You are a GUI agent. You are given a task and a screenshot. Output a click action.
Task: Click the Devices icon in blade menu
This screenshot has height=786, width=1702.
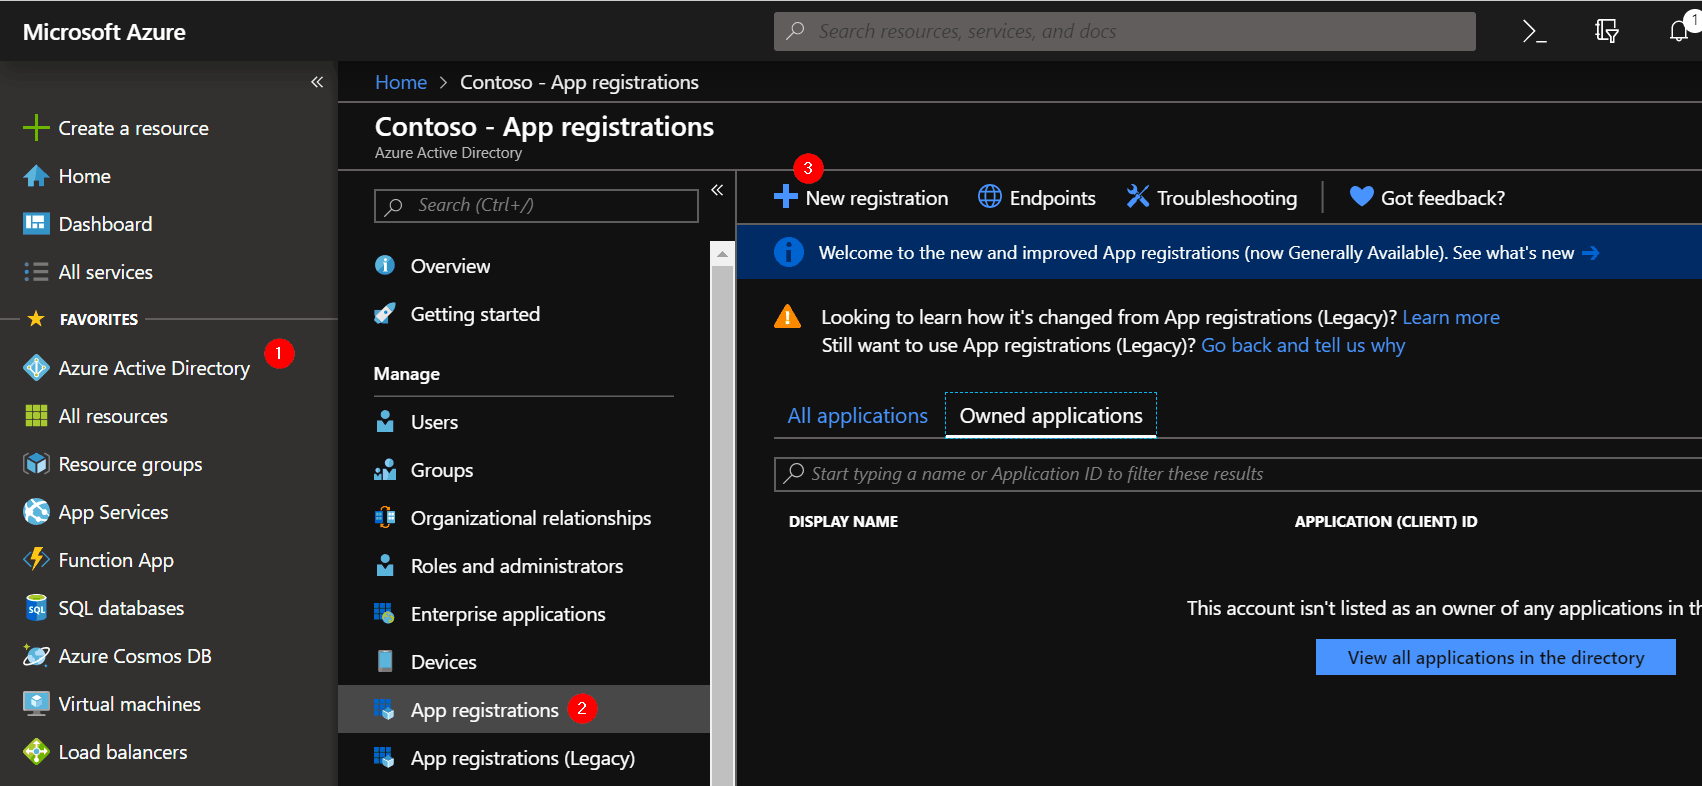[384, 661]
